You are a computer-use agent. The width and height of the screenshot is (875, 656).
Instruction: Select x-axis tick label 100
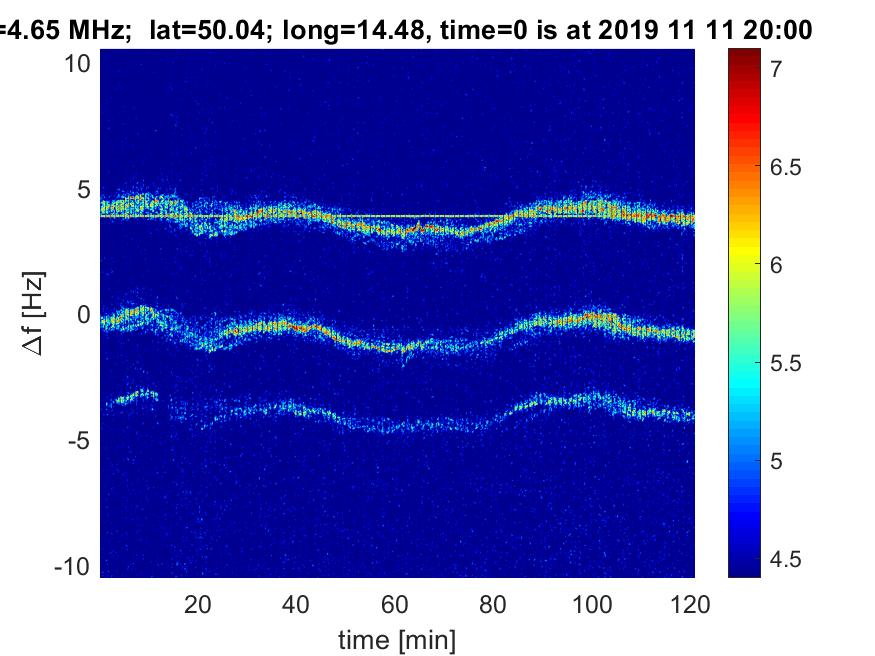[x=594, y=604]
